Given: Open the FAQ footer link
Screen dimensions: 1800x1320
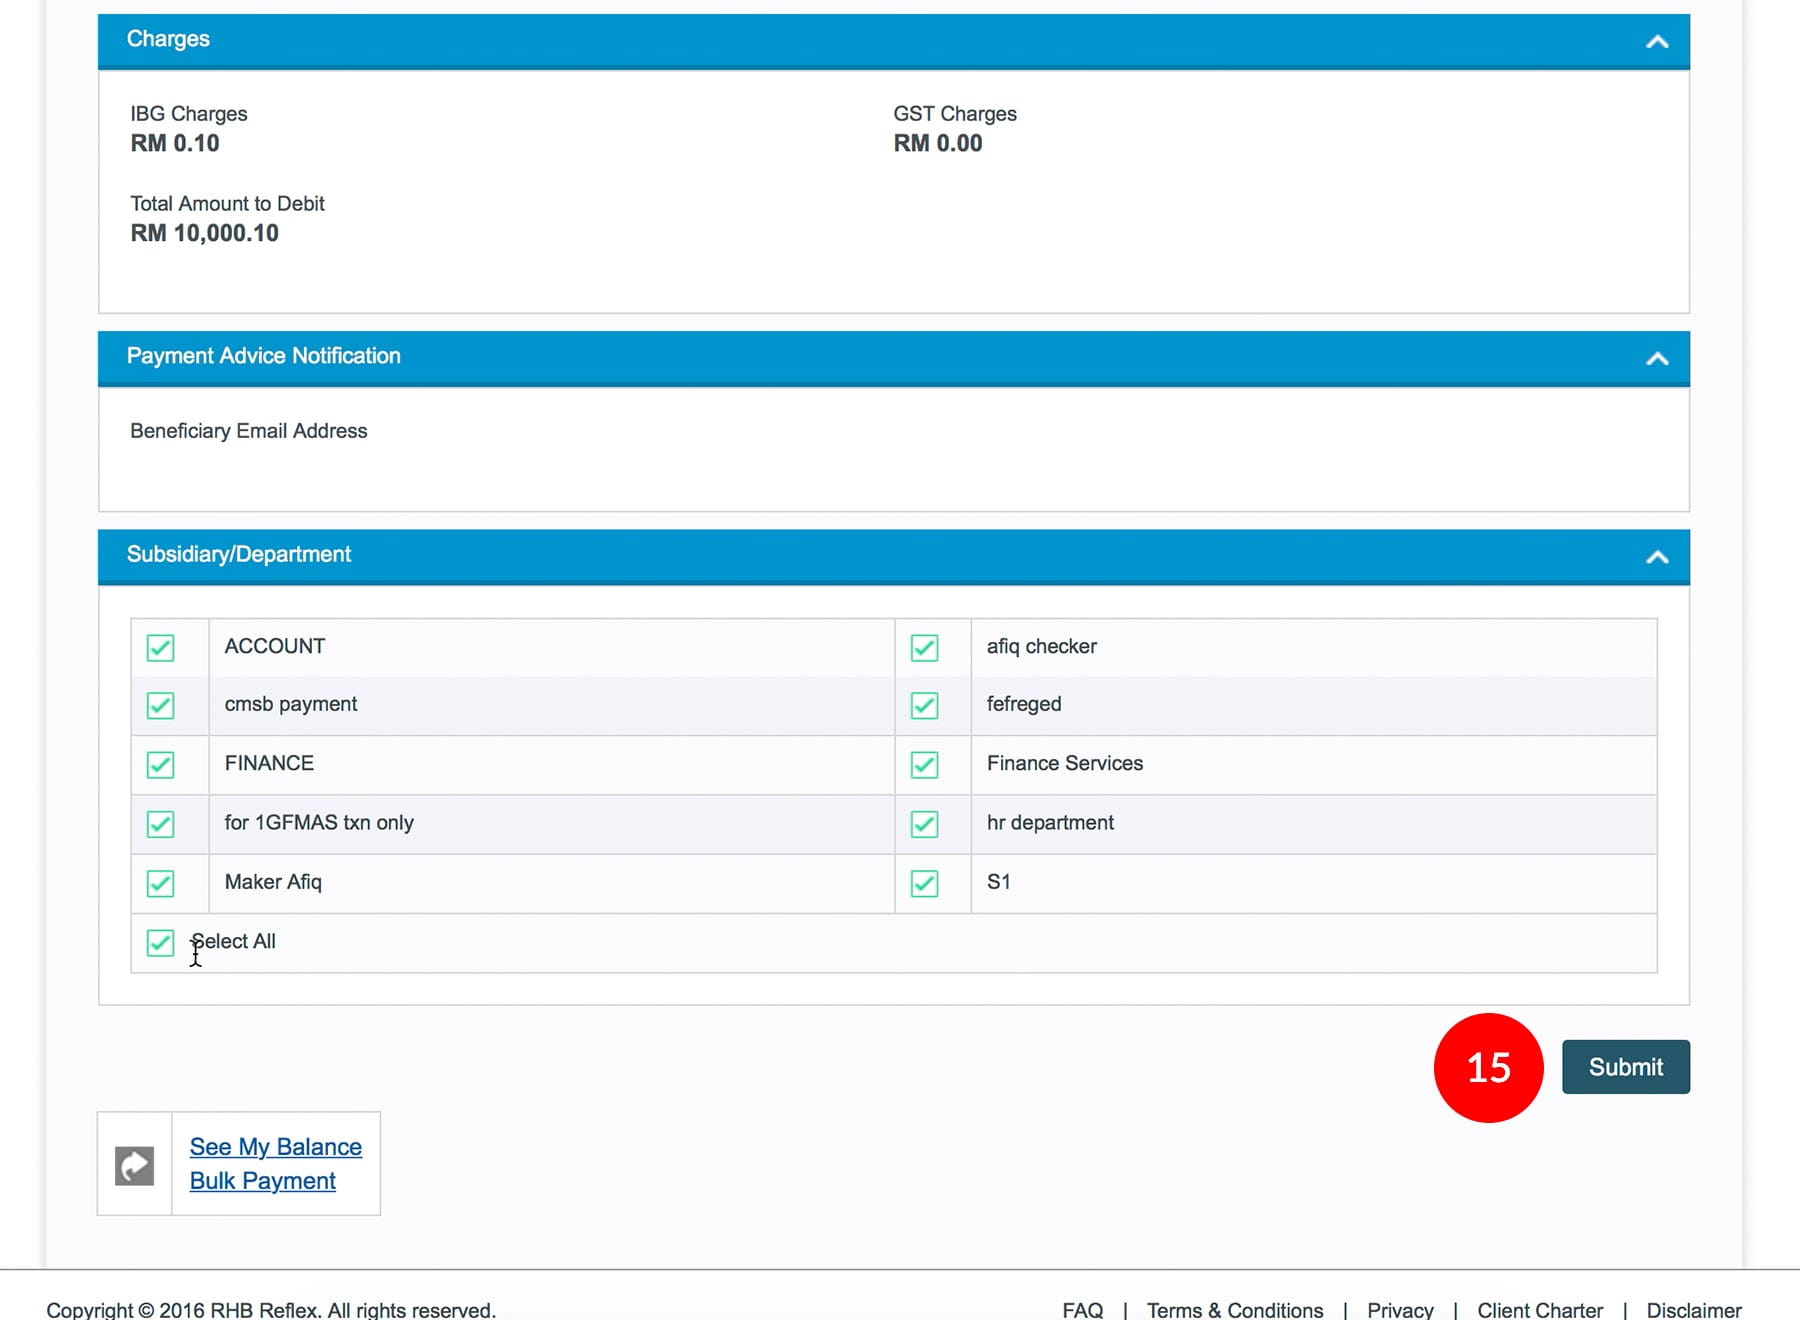Looking at the screenshot, I should click(x=1082, y=1310).
